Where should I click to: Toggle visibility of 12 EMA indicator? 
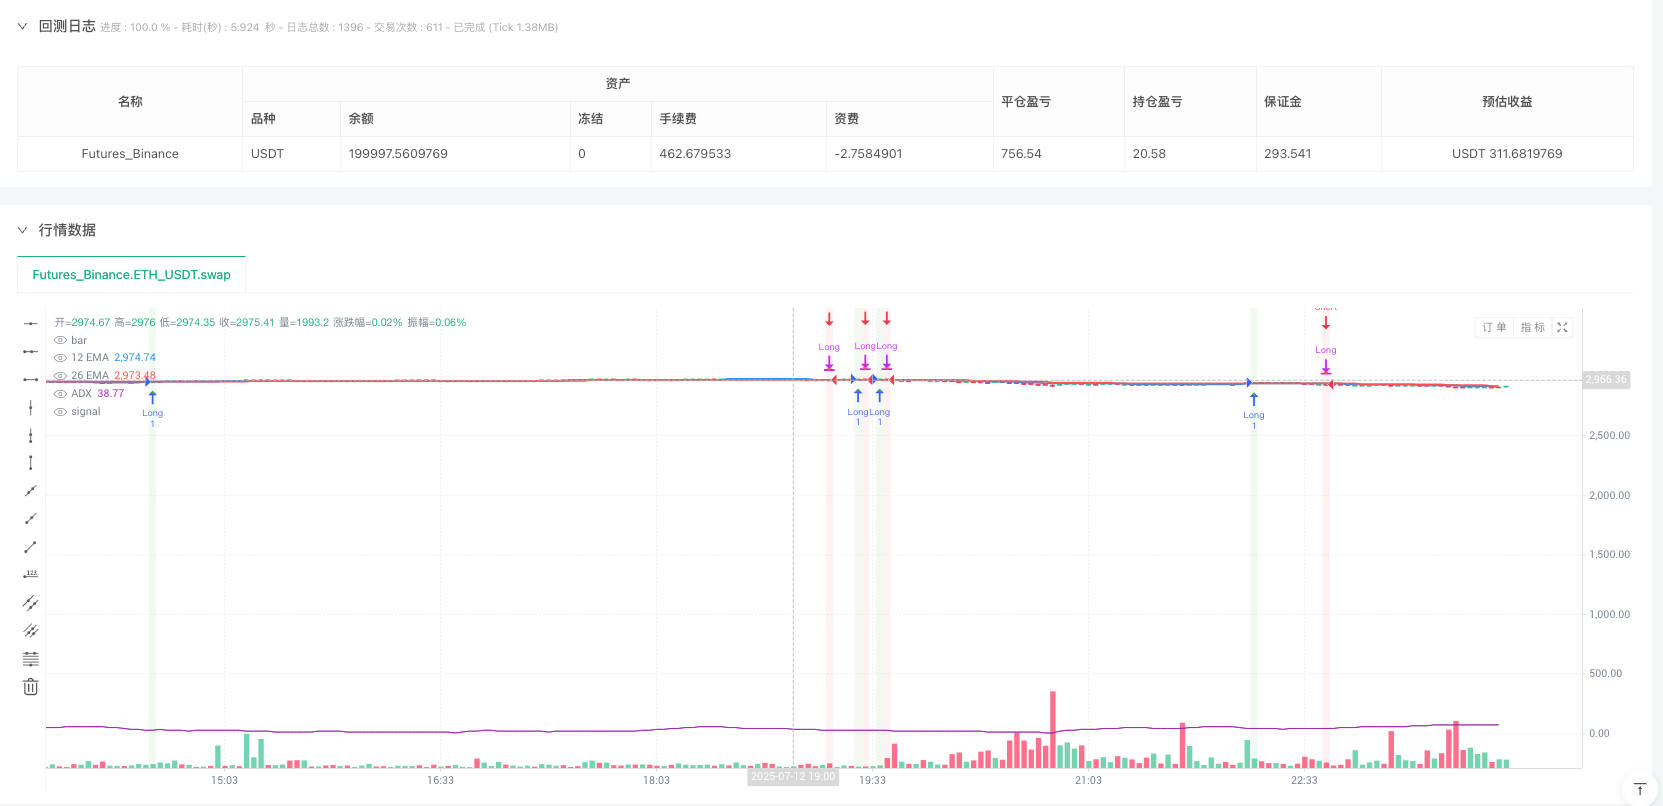tap(60, 358)
